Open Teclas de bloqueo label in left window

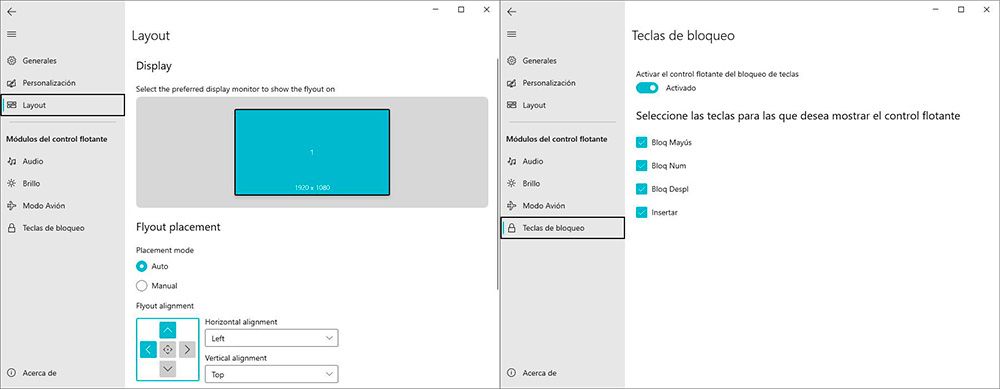(54, 228)
